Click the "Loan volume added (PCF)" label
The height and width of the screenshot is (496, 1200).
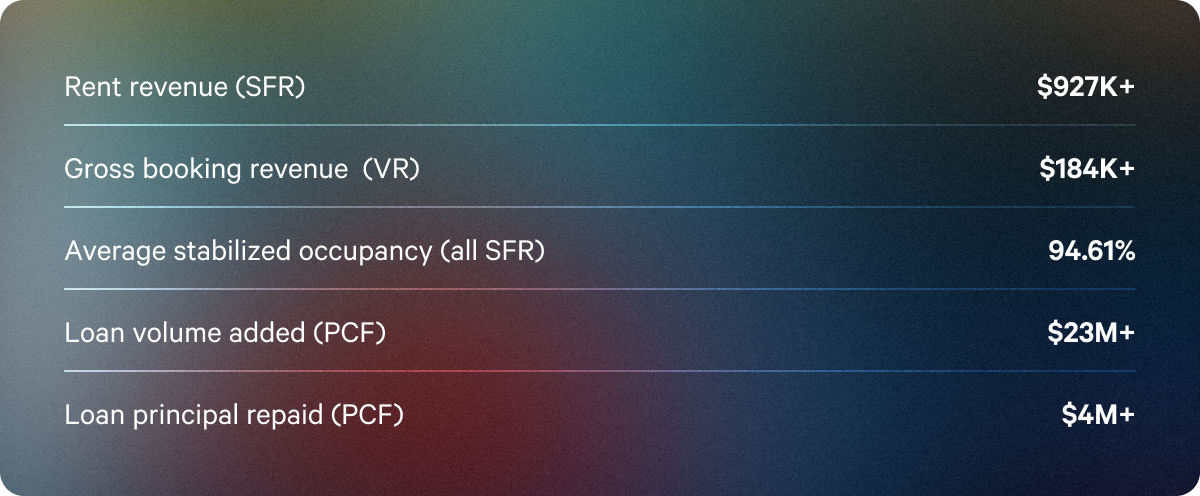tap(225, 334)
